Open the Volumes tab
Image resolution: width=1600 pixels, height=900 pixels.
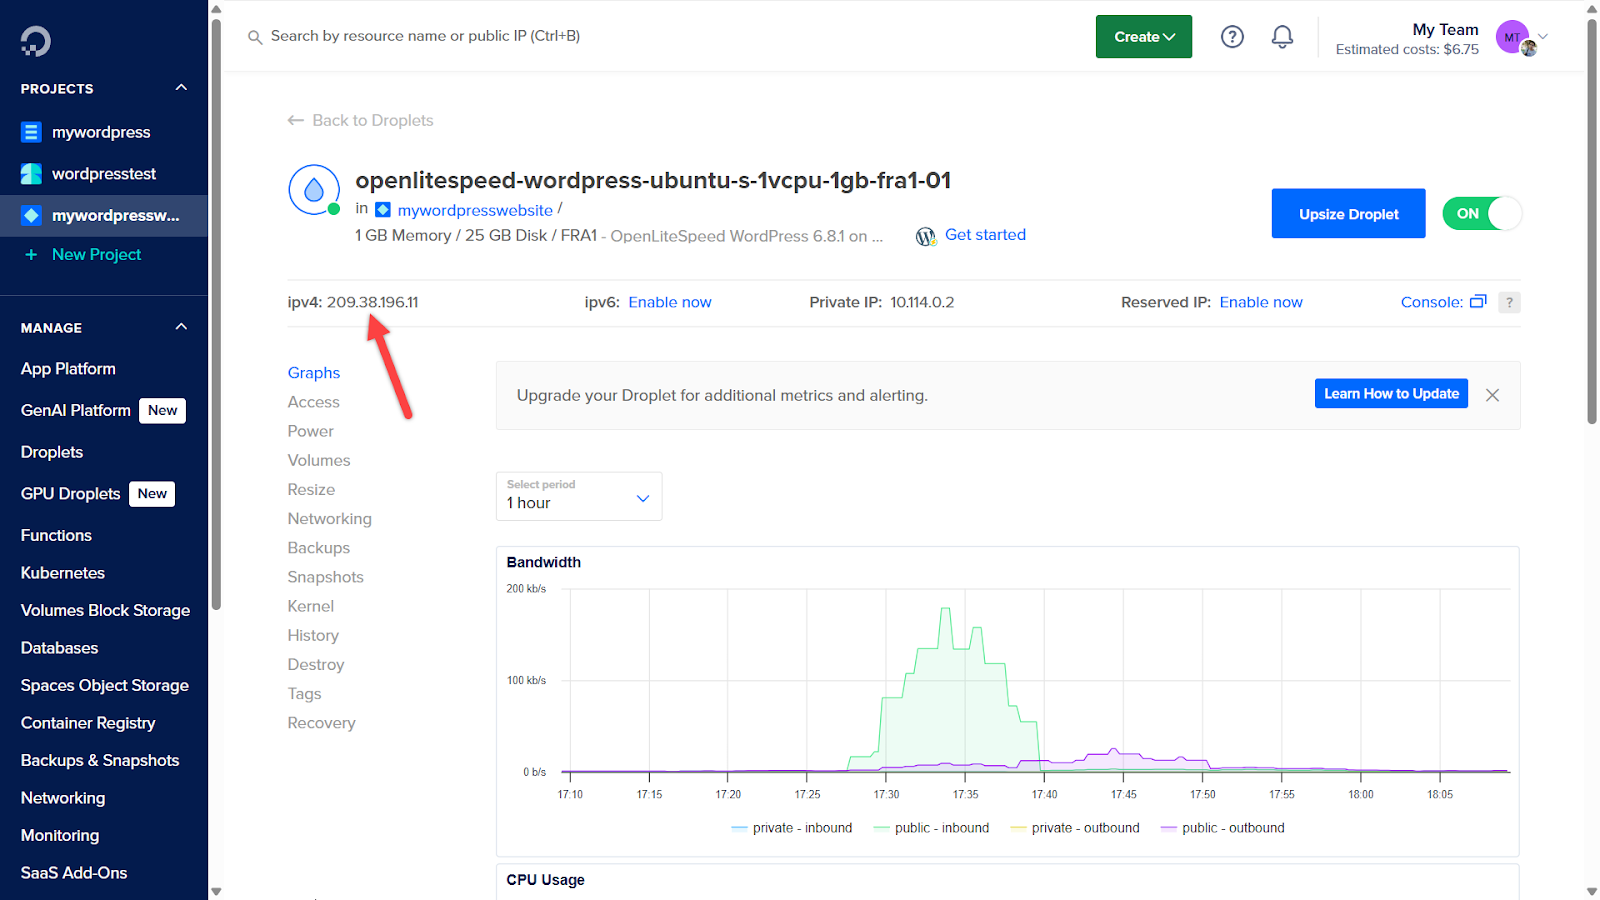(x=319, y=460)
